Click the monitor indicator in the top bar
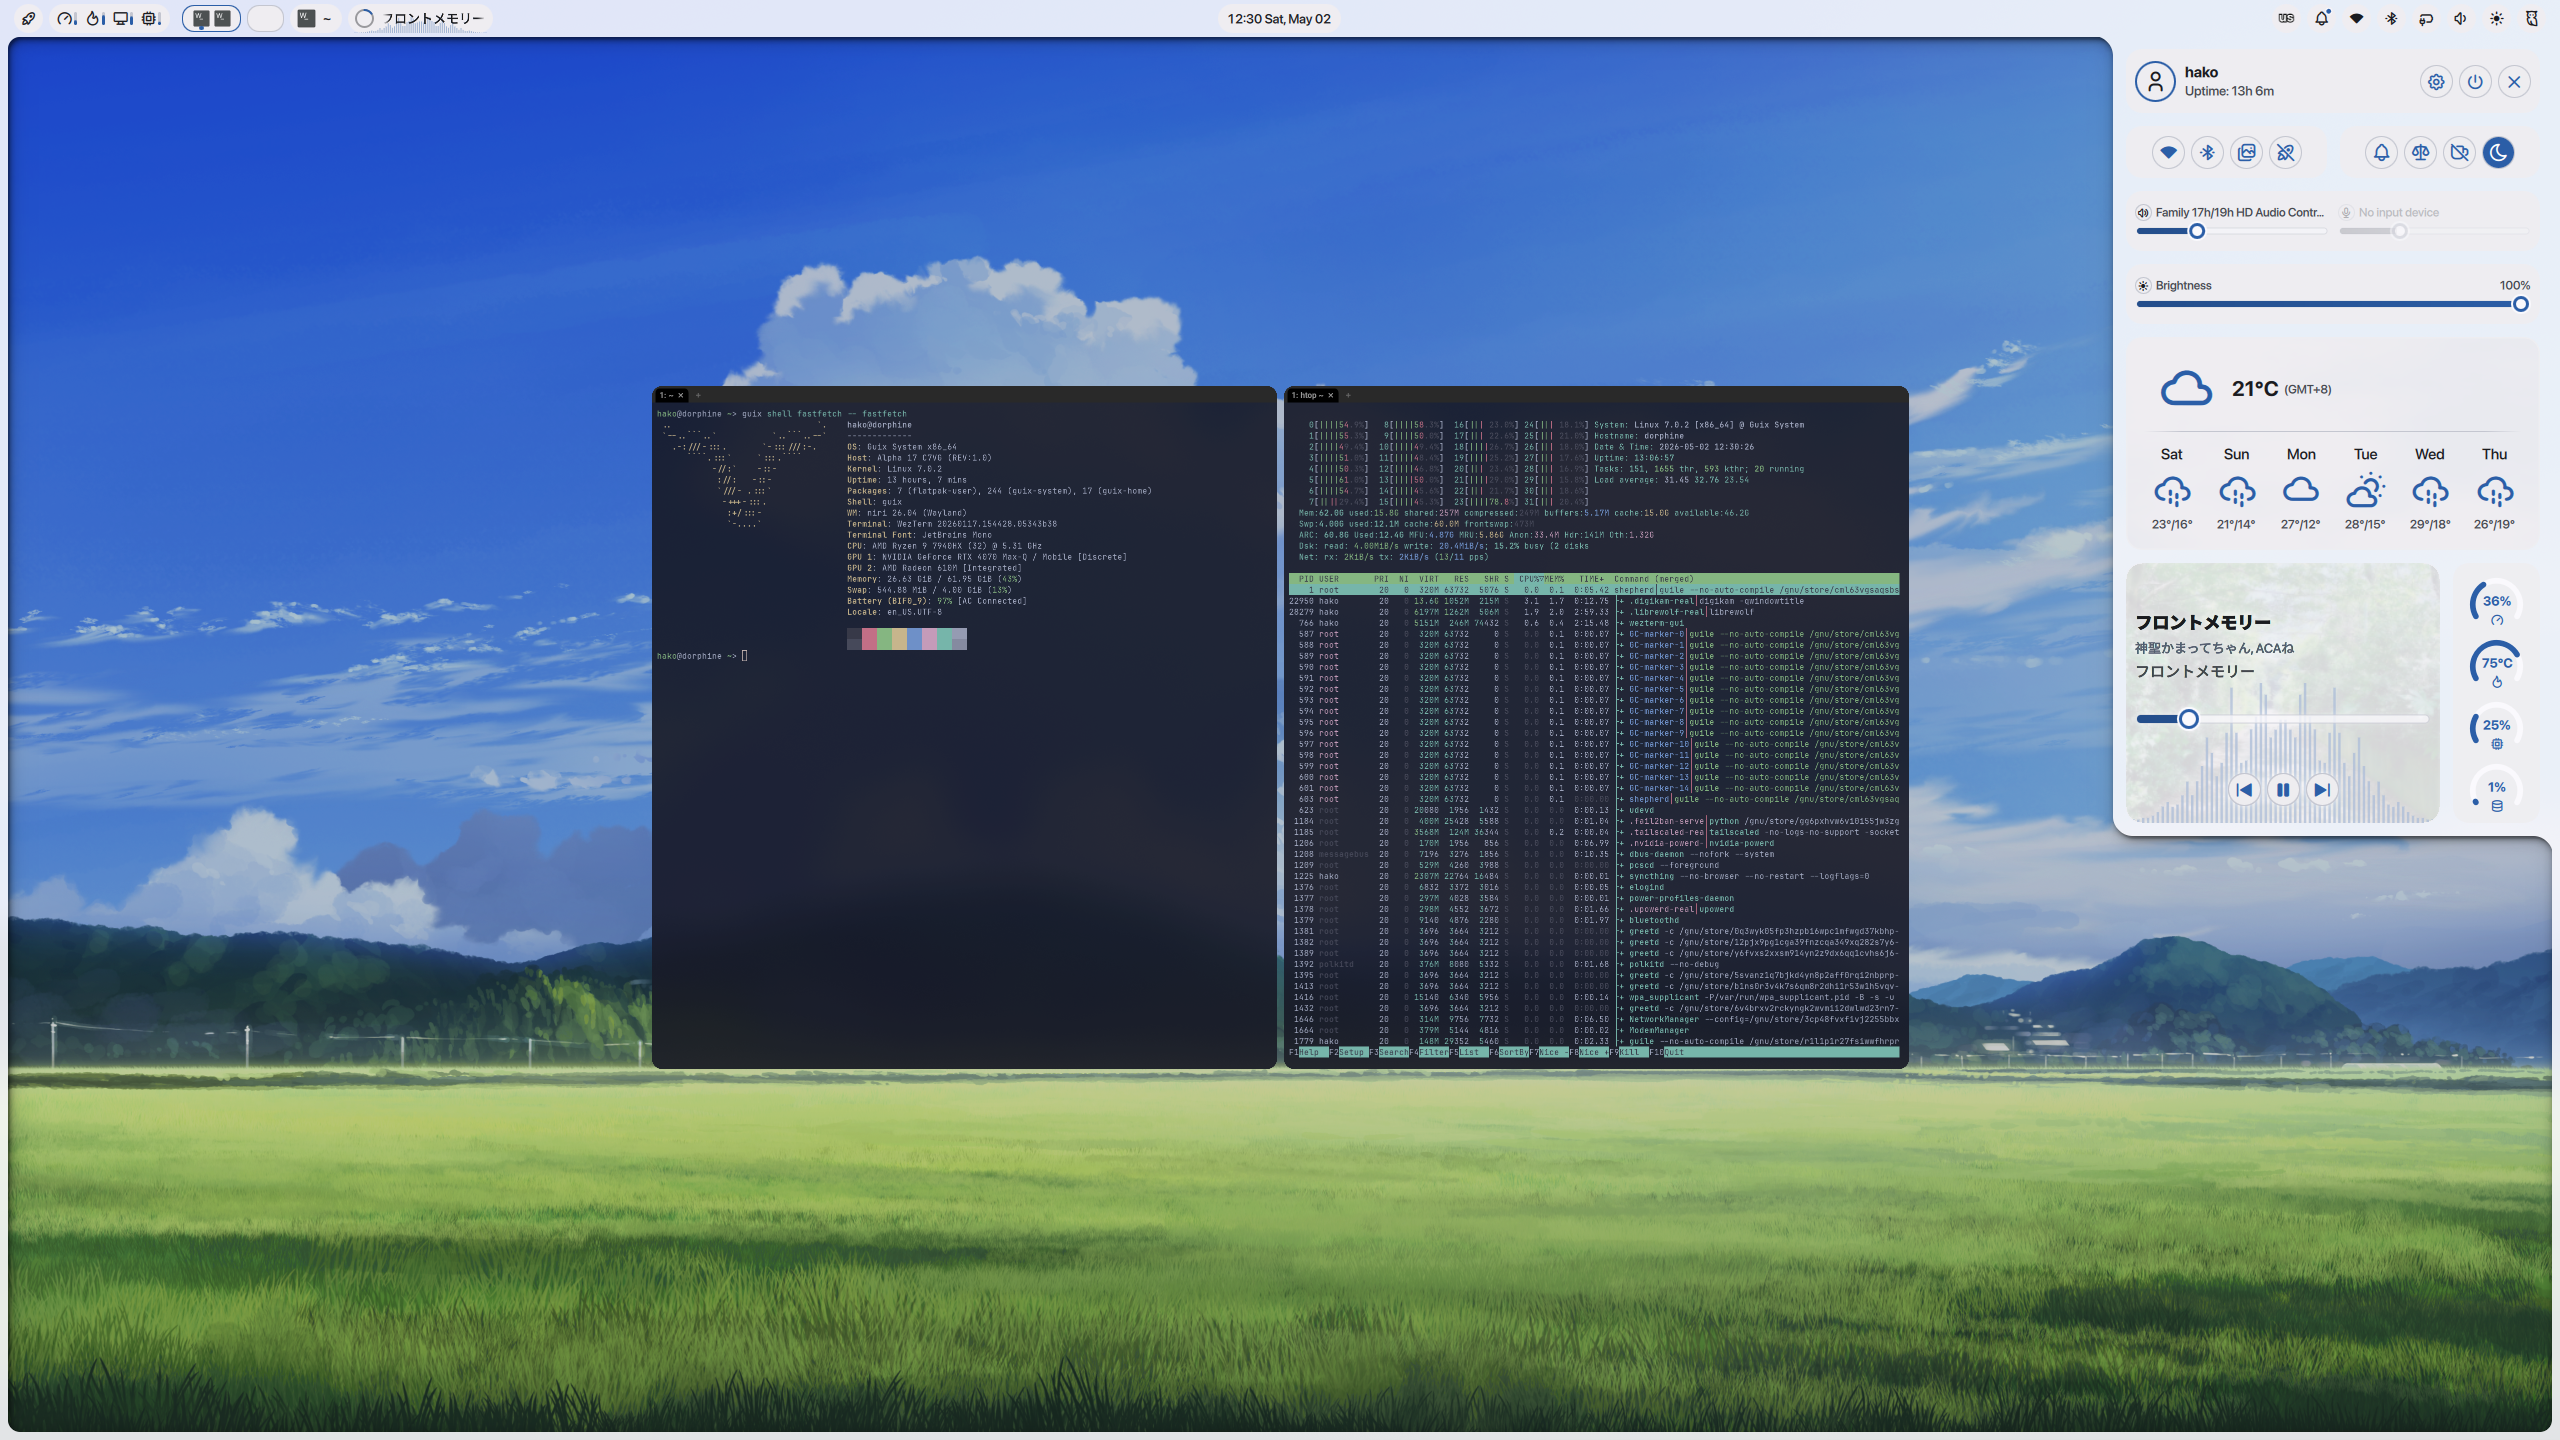The image size is (2560, 1440). (123, 18)
